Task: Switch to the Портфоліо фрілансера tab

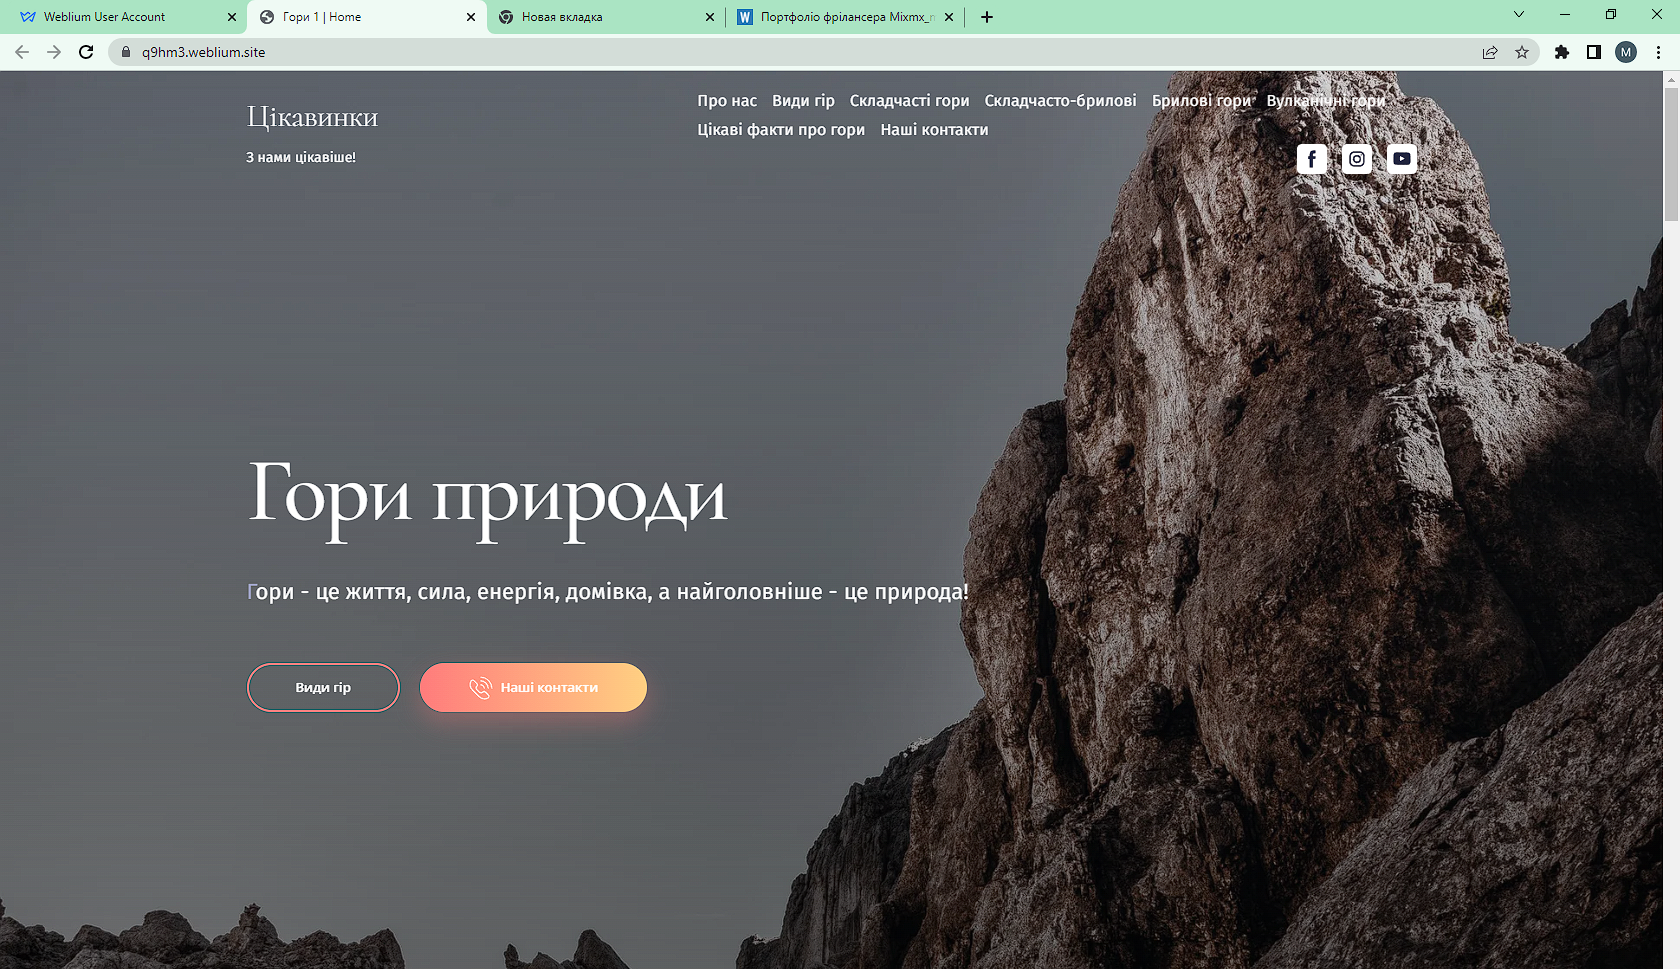Action: pyautogui.click(x=845, y=17)
